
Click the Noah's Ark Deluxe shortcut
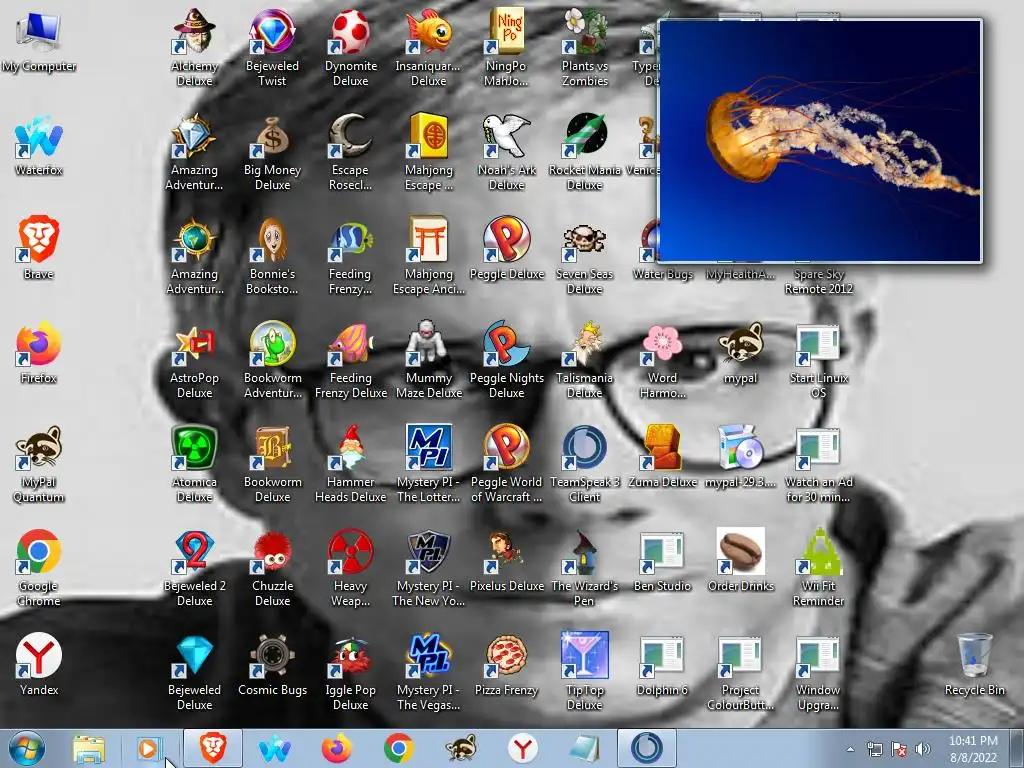pyautogui.click(x=506, y=152)
